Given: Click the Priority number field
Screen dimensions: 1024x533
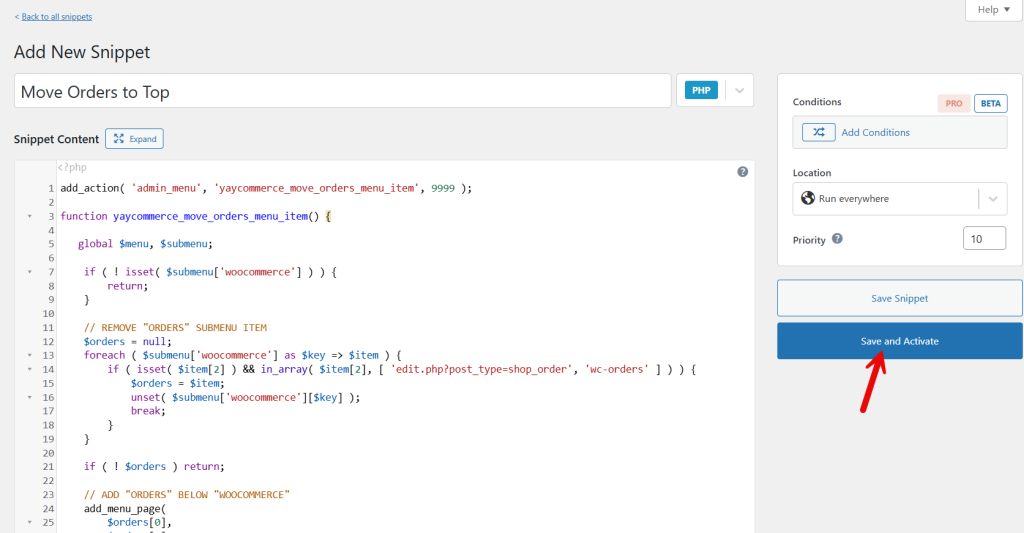Looking at the screenshot, I should point(984,238).
